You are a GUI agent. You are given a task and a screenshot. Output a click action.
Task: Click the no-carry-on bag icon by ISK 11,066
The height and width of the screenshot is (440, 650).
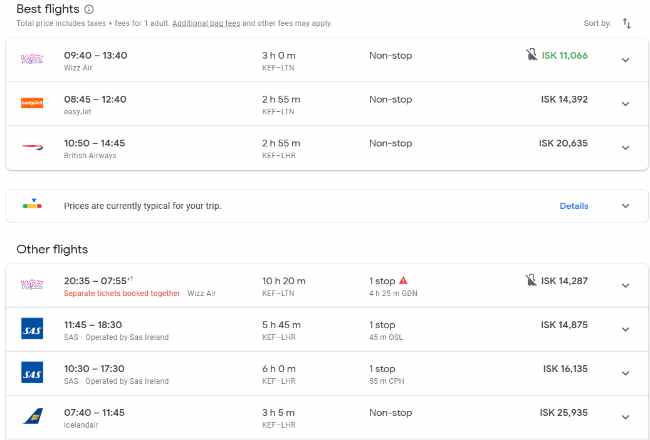pyautogui.click(x=530, y=55)
